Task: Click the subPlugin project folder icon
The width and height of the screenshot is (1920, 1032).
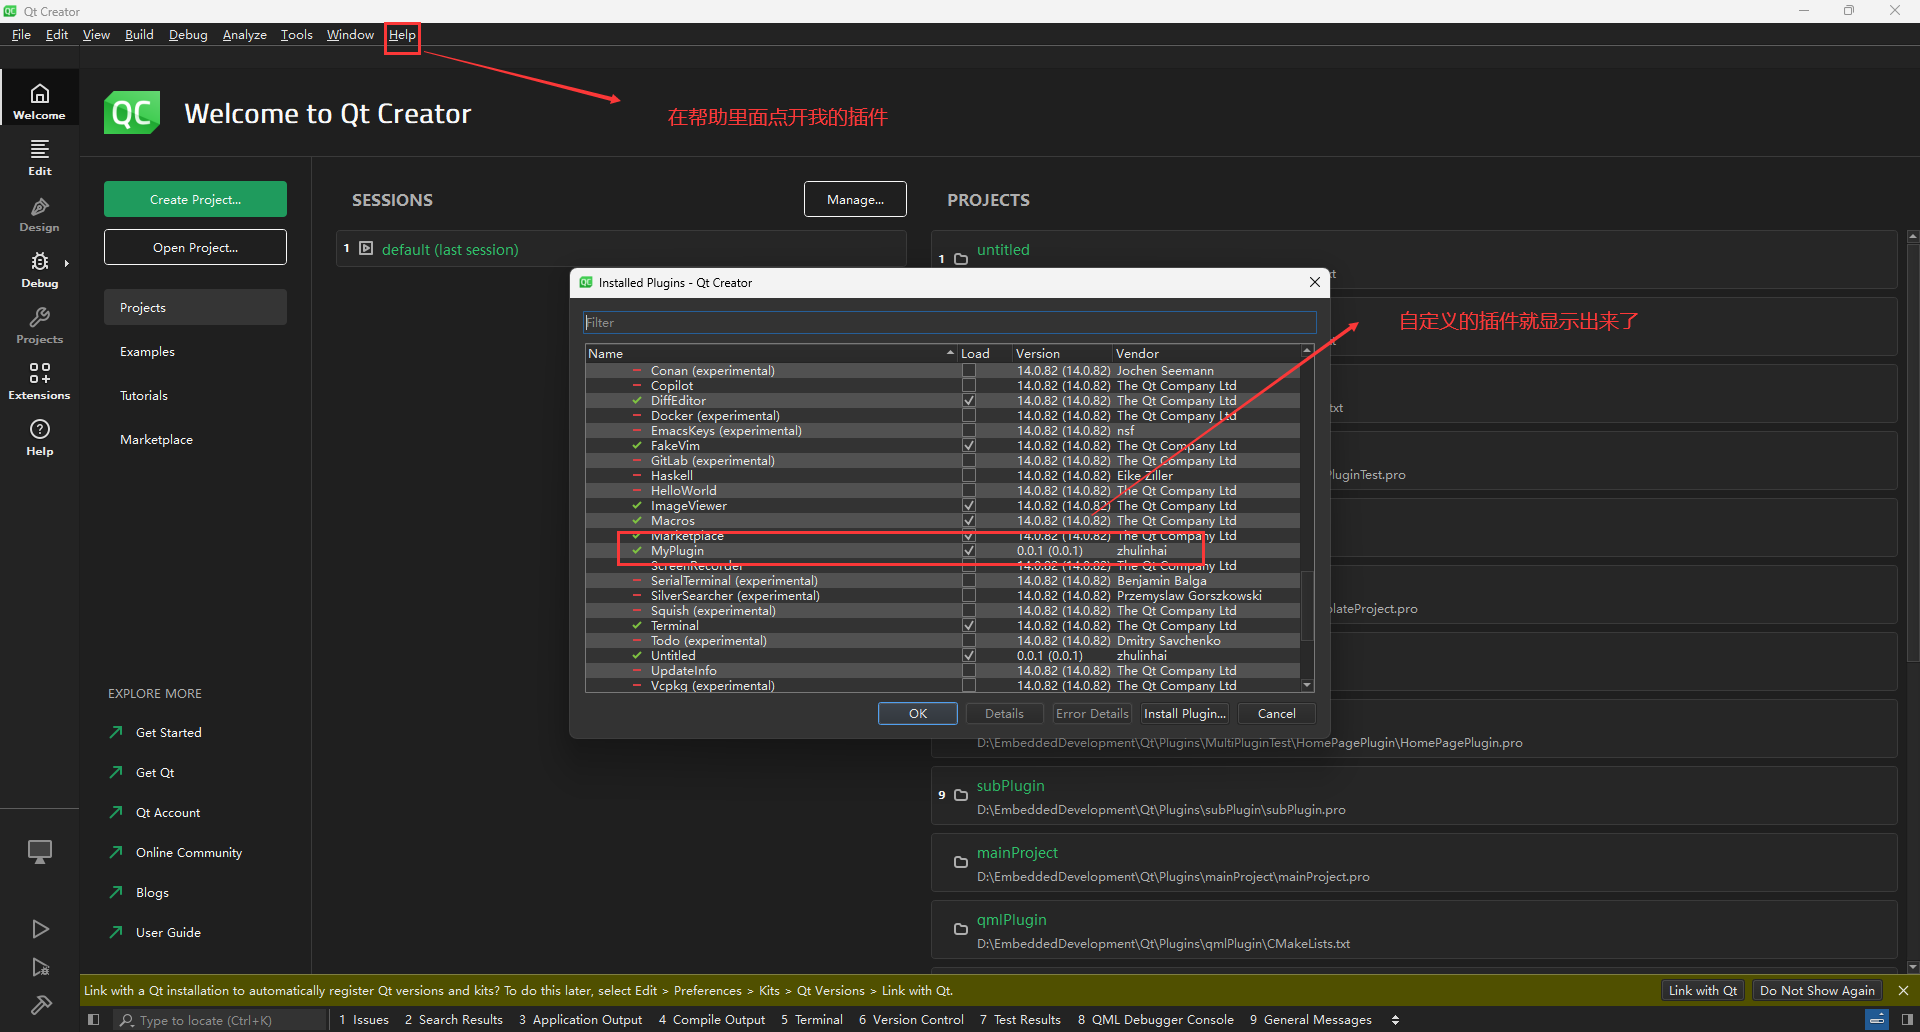Action: click(x=961, y=795)
